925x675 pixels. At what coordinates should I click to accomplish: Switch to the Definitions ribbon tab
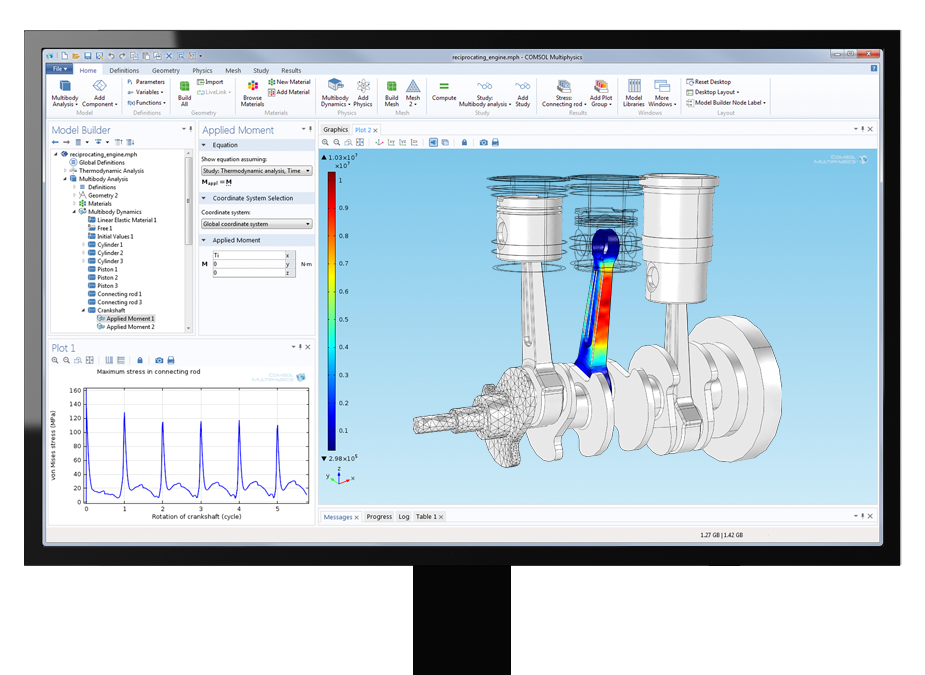click(x=124, y=70)
